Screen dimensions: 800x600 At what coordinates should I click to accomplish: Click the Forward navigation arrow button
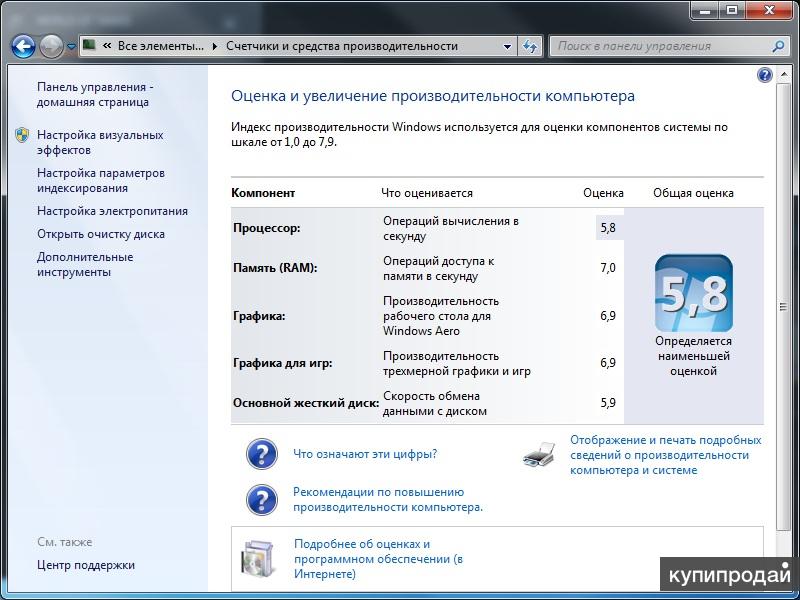[x=51, y=46]
